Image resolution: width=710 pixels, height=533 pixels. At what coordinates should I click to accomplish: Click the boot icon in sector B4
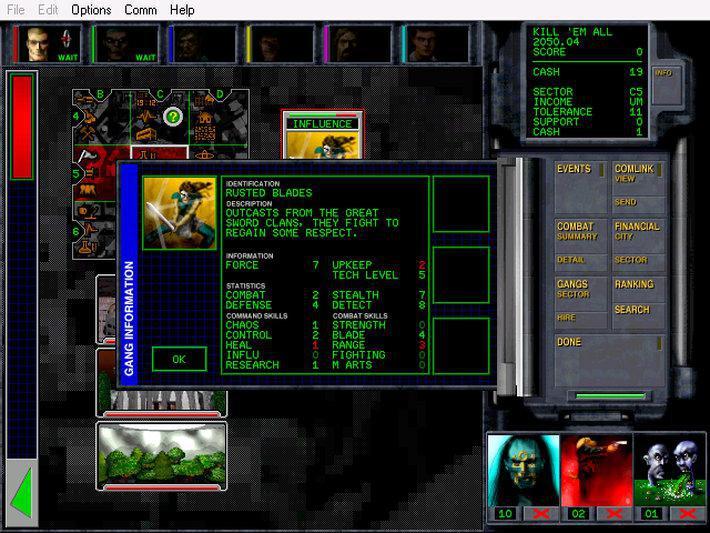(88, 117)
